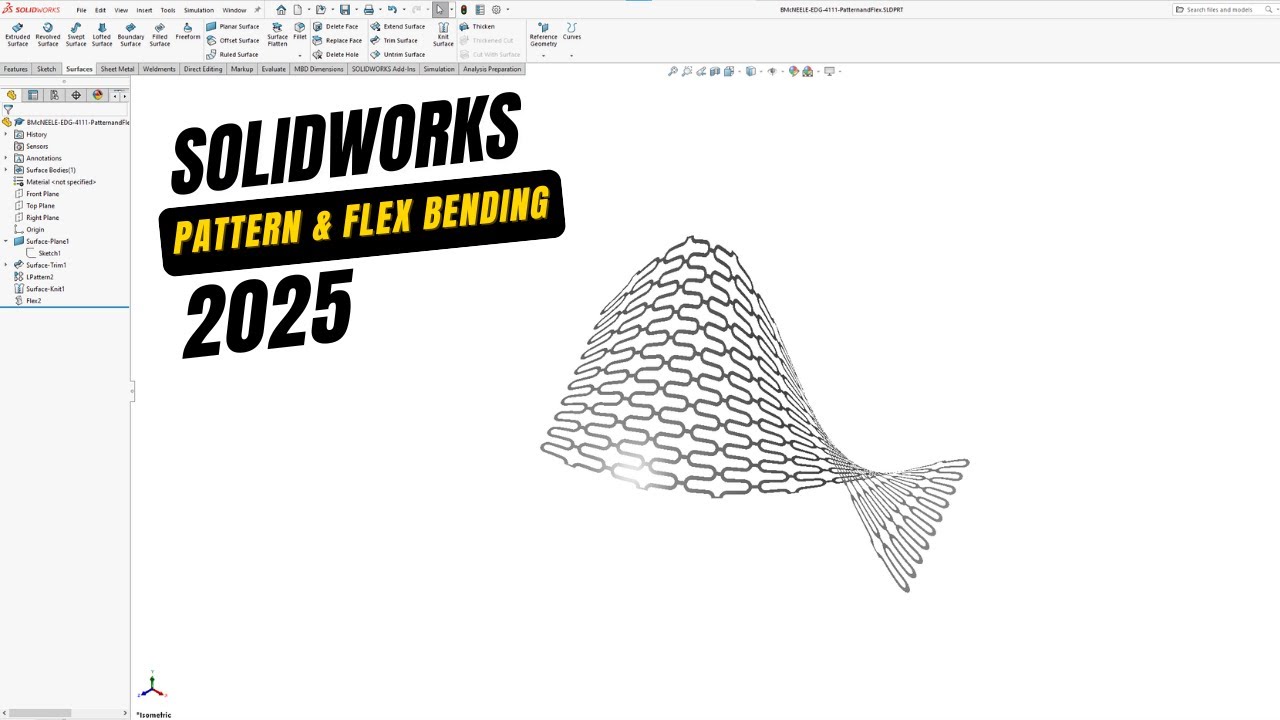Choose the Swept Surface tool
The height and width of the screenshot is (720, 1280).
click(x=75, y=34)
